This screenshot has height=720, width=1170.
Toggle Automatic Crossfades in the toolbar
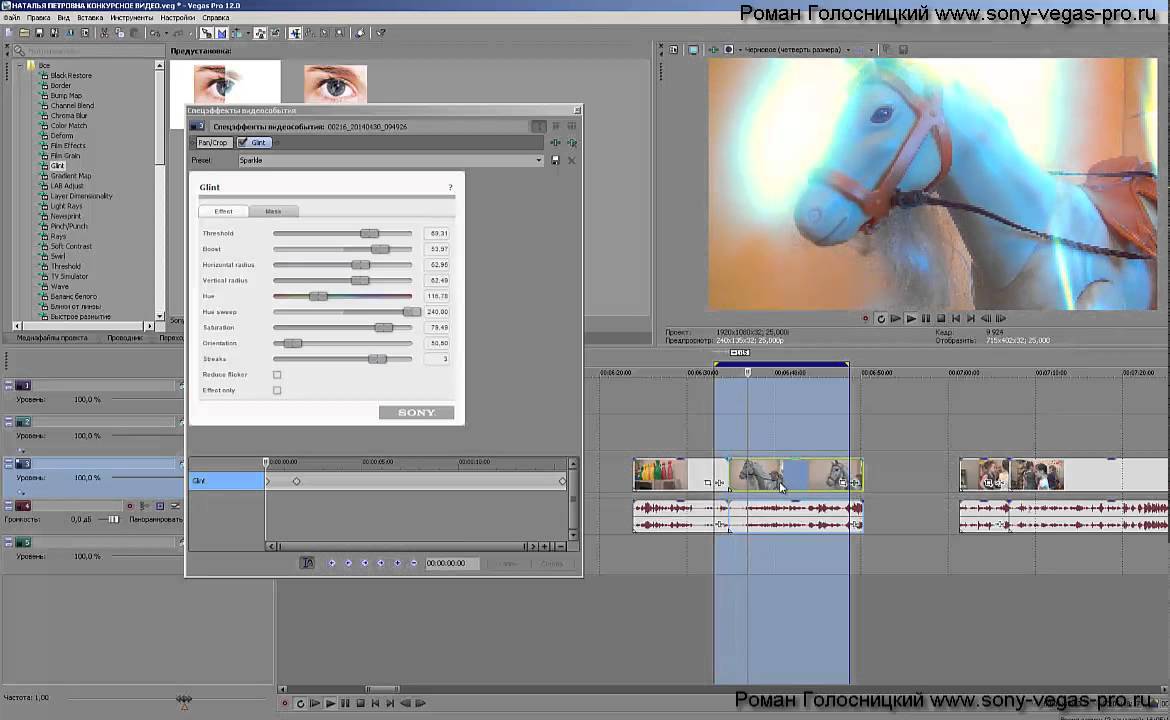coord(222,33)
